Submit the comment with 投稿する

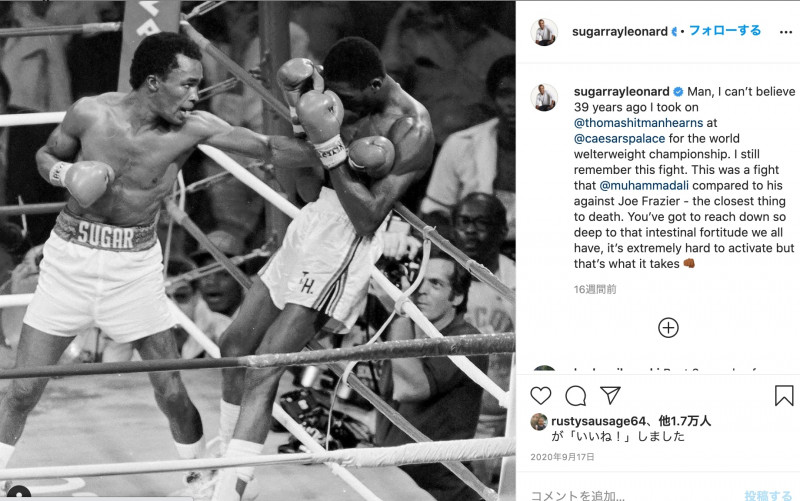[768, 495]
